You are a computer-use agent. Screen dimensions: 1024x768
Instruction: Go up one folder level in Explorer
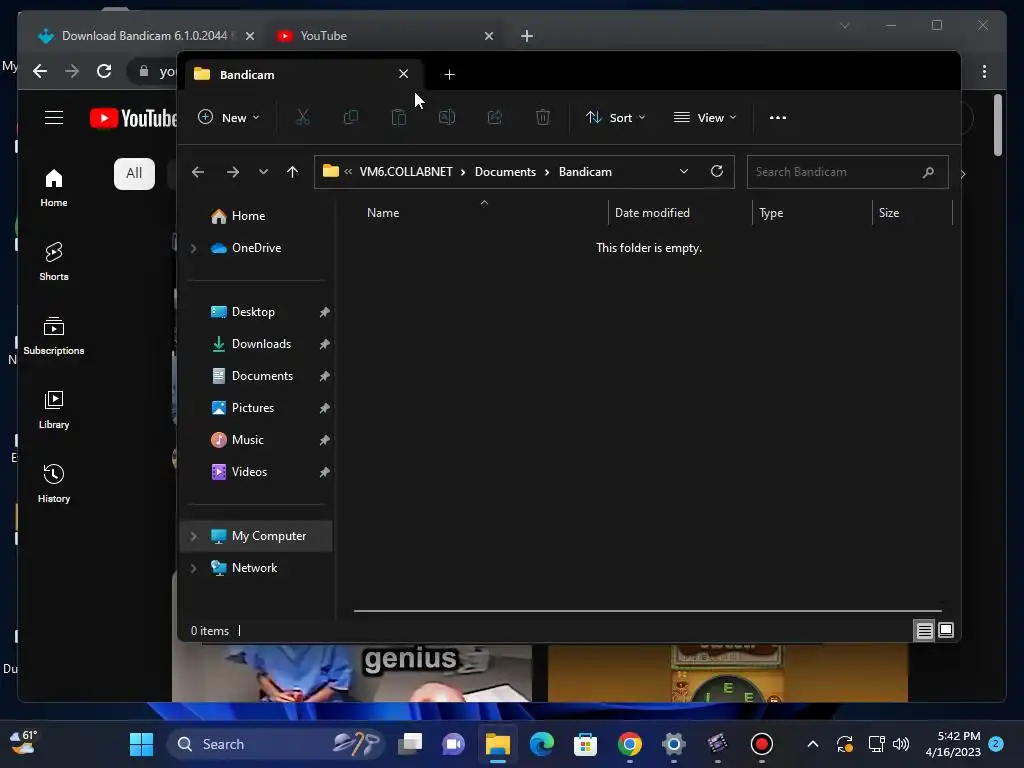coord(293,172)
